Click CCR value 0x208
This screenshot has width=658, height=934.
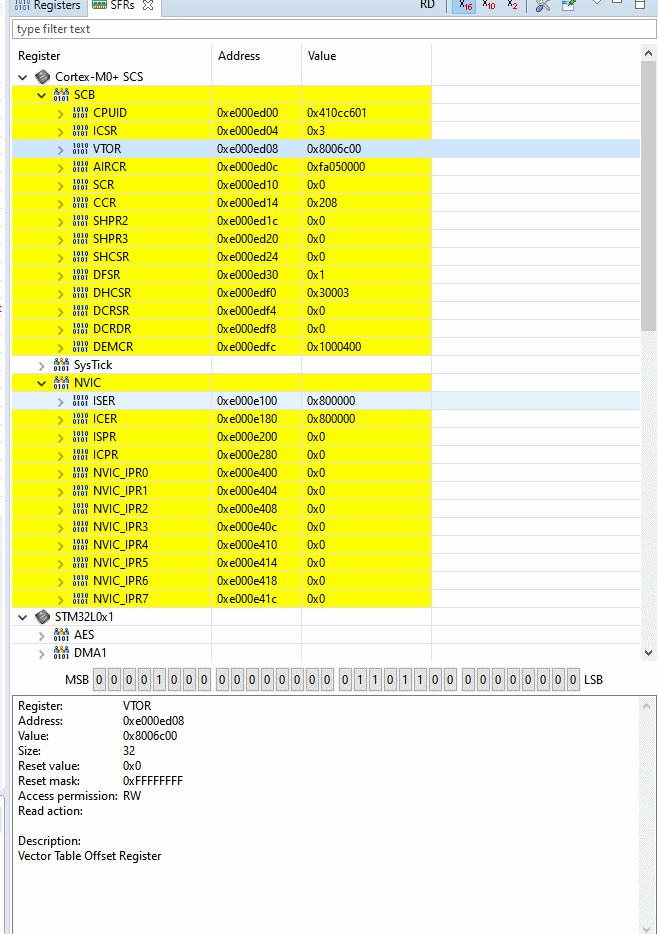pos(322,203)
